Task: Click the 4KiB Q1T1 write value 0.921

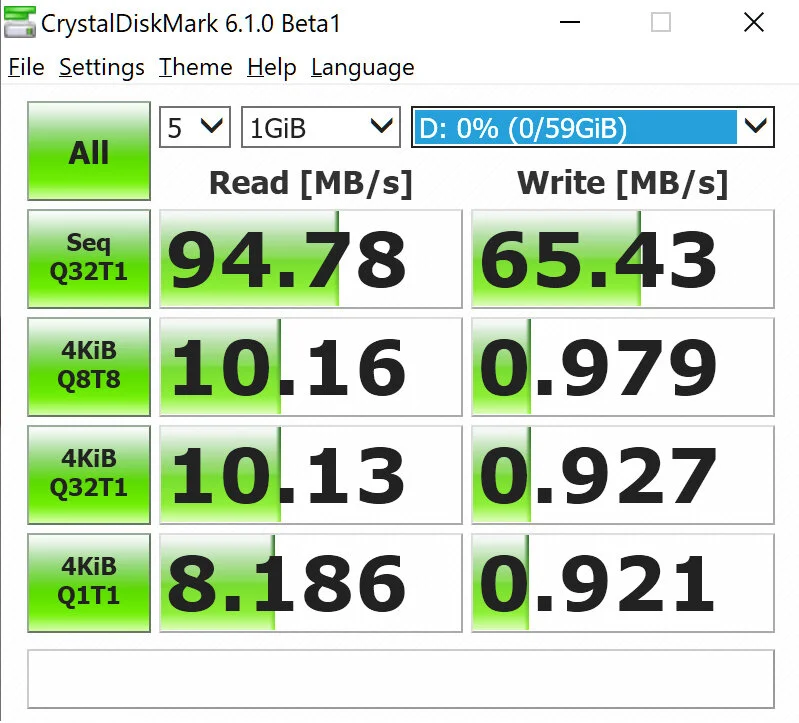Action: coord(622,582)
